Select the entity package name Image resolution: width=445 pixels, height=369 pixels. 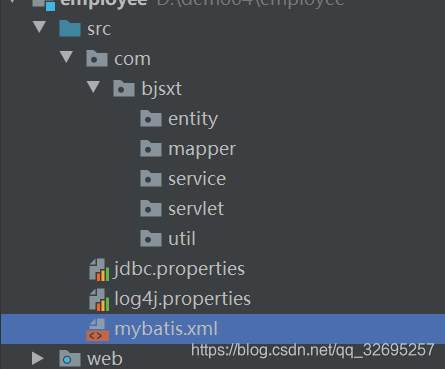[x=193, y=119]
